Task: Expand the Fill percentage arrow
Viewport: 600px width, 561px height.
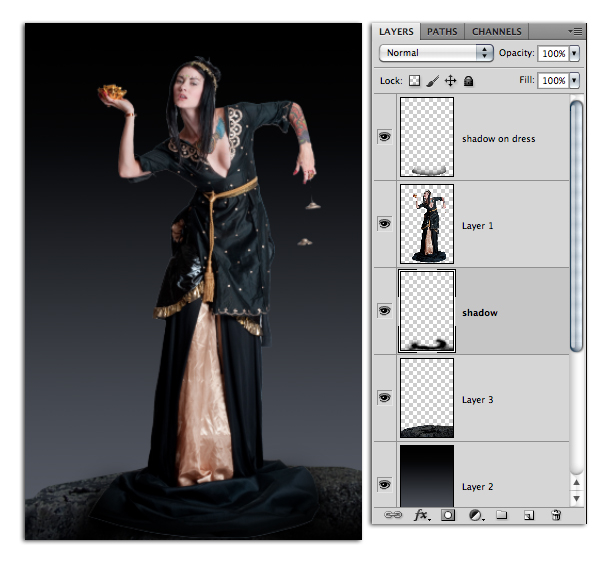Action: tap(574, 80)
